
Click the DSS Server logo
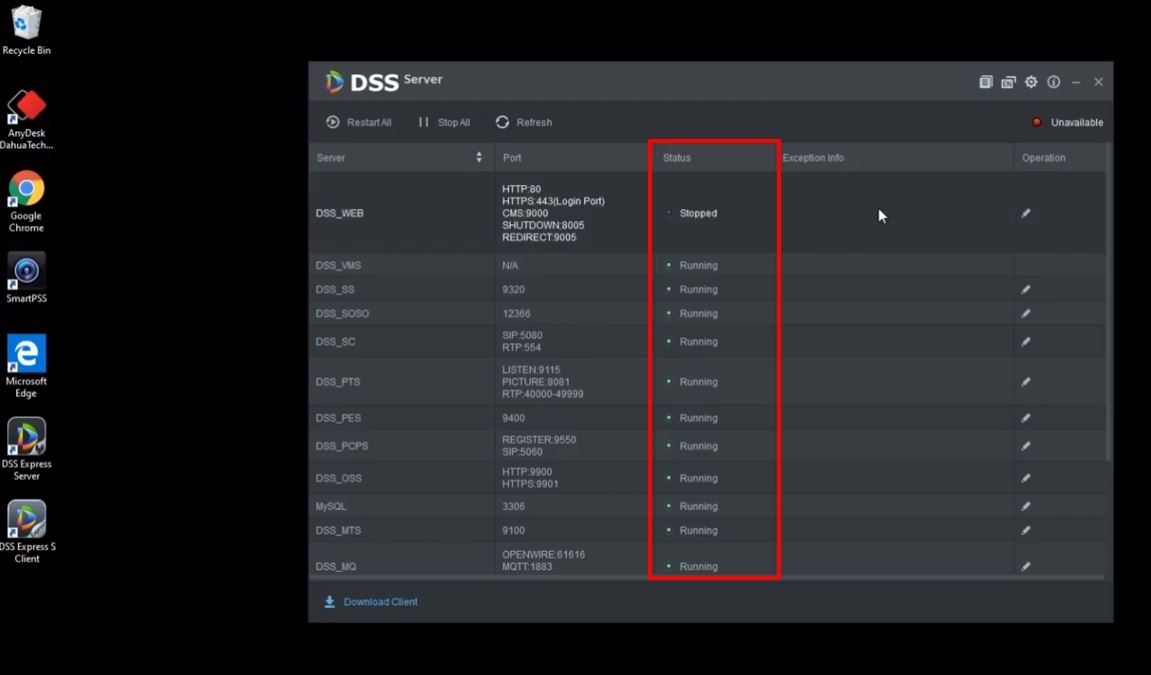point(383,81)
